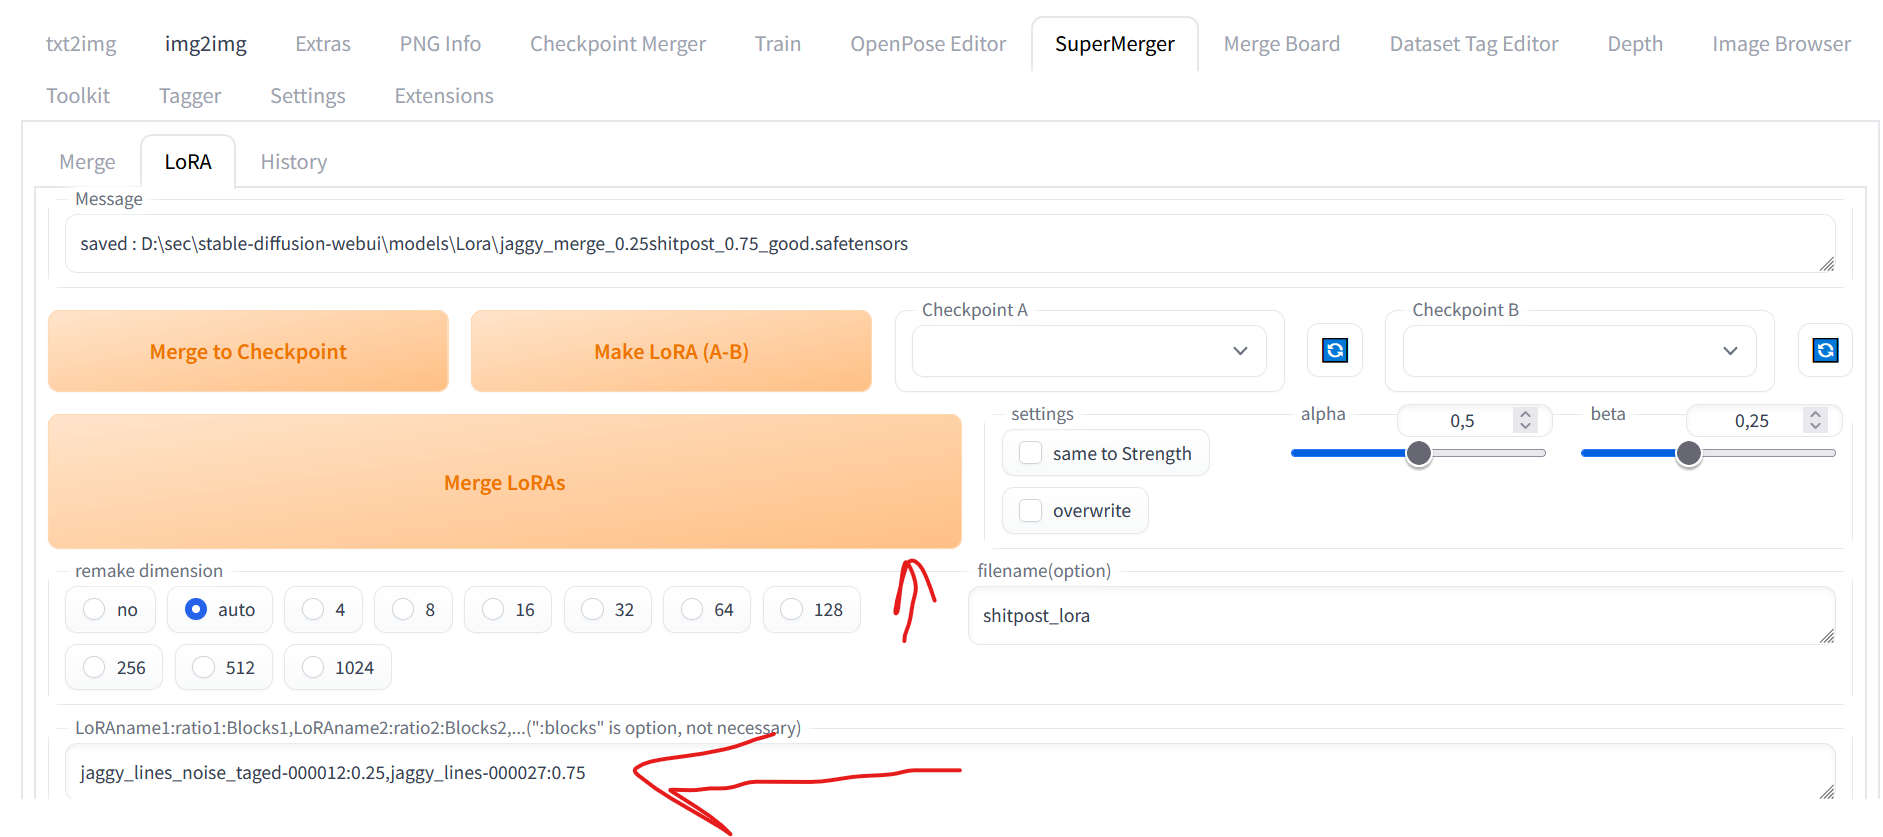Viewport: 1883px width, 837px height.
Task: Refresh the Checkpoint B list
Action: click(1825, 350)
